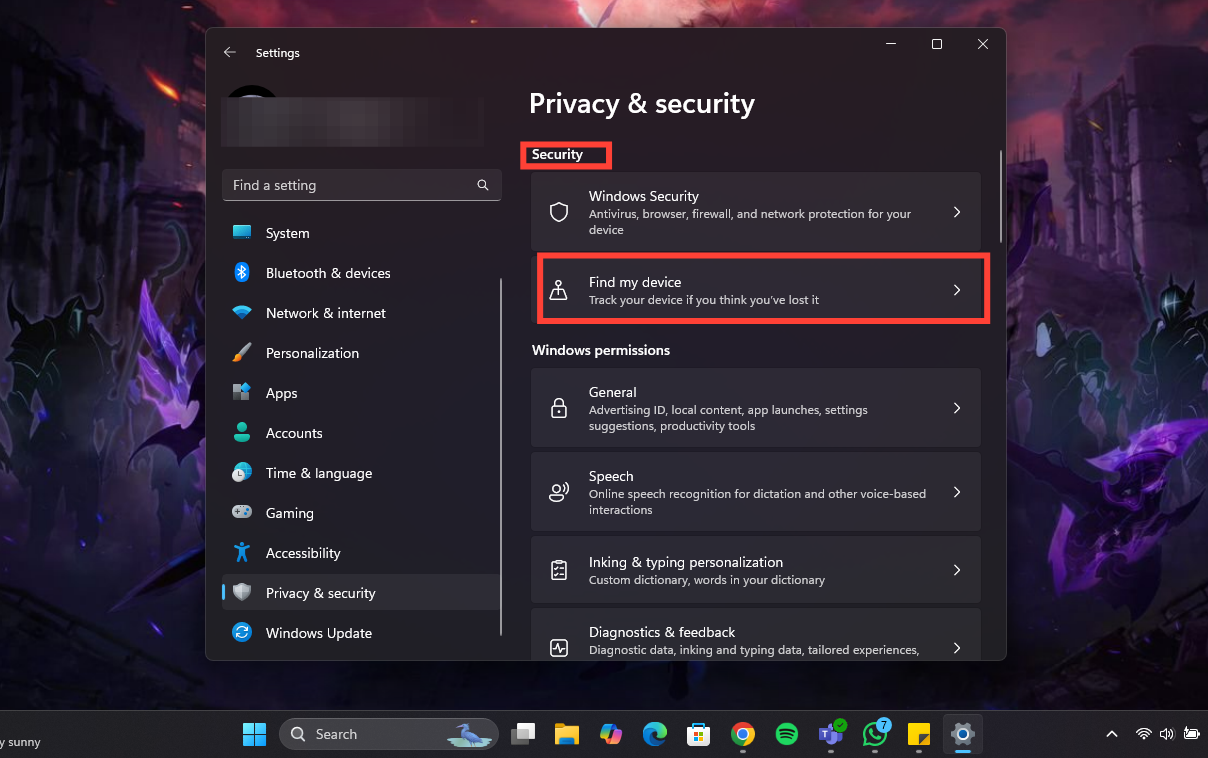Click the Find my device locator icon
The width and height of the screenshot is (1208, 758).
[559, 290]
